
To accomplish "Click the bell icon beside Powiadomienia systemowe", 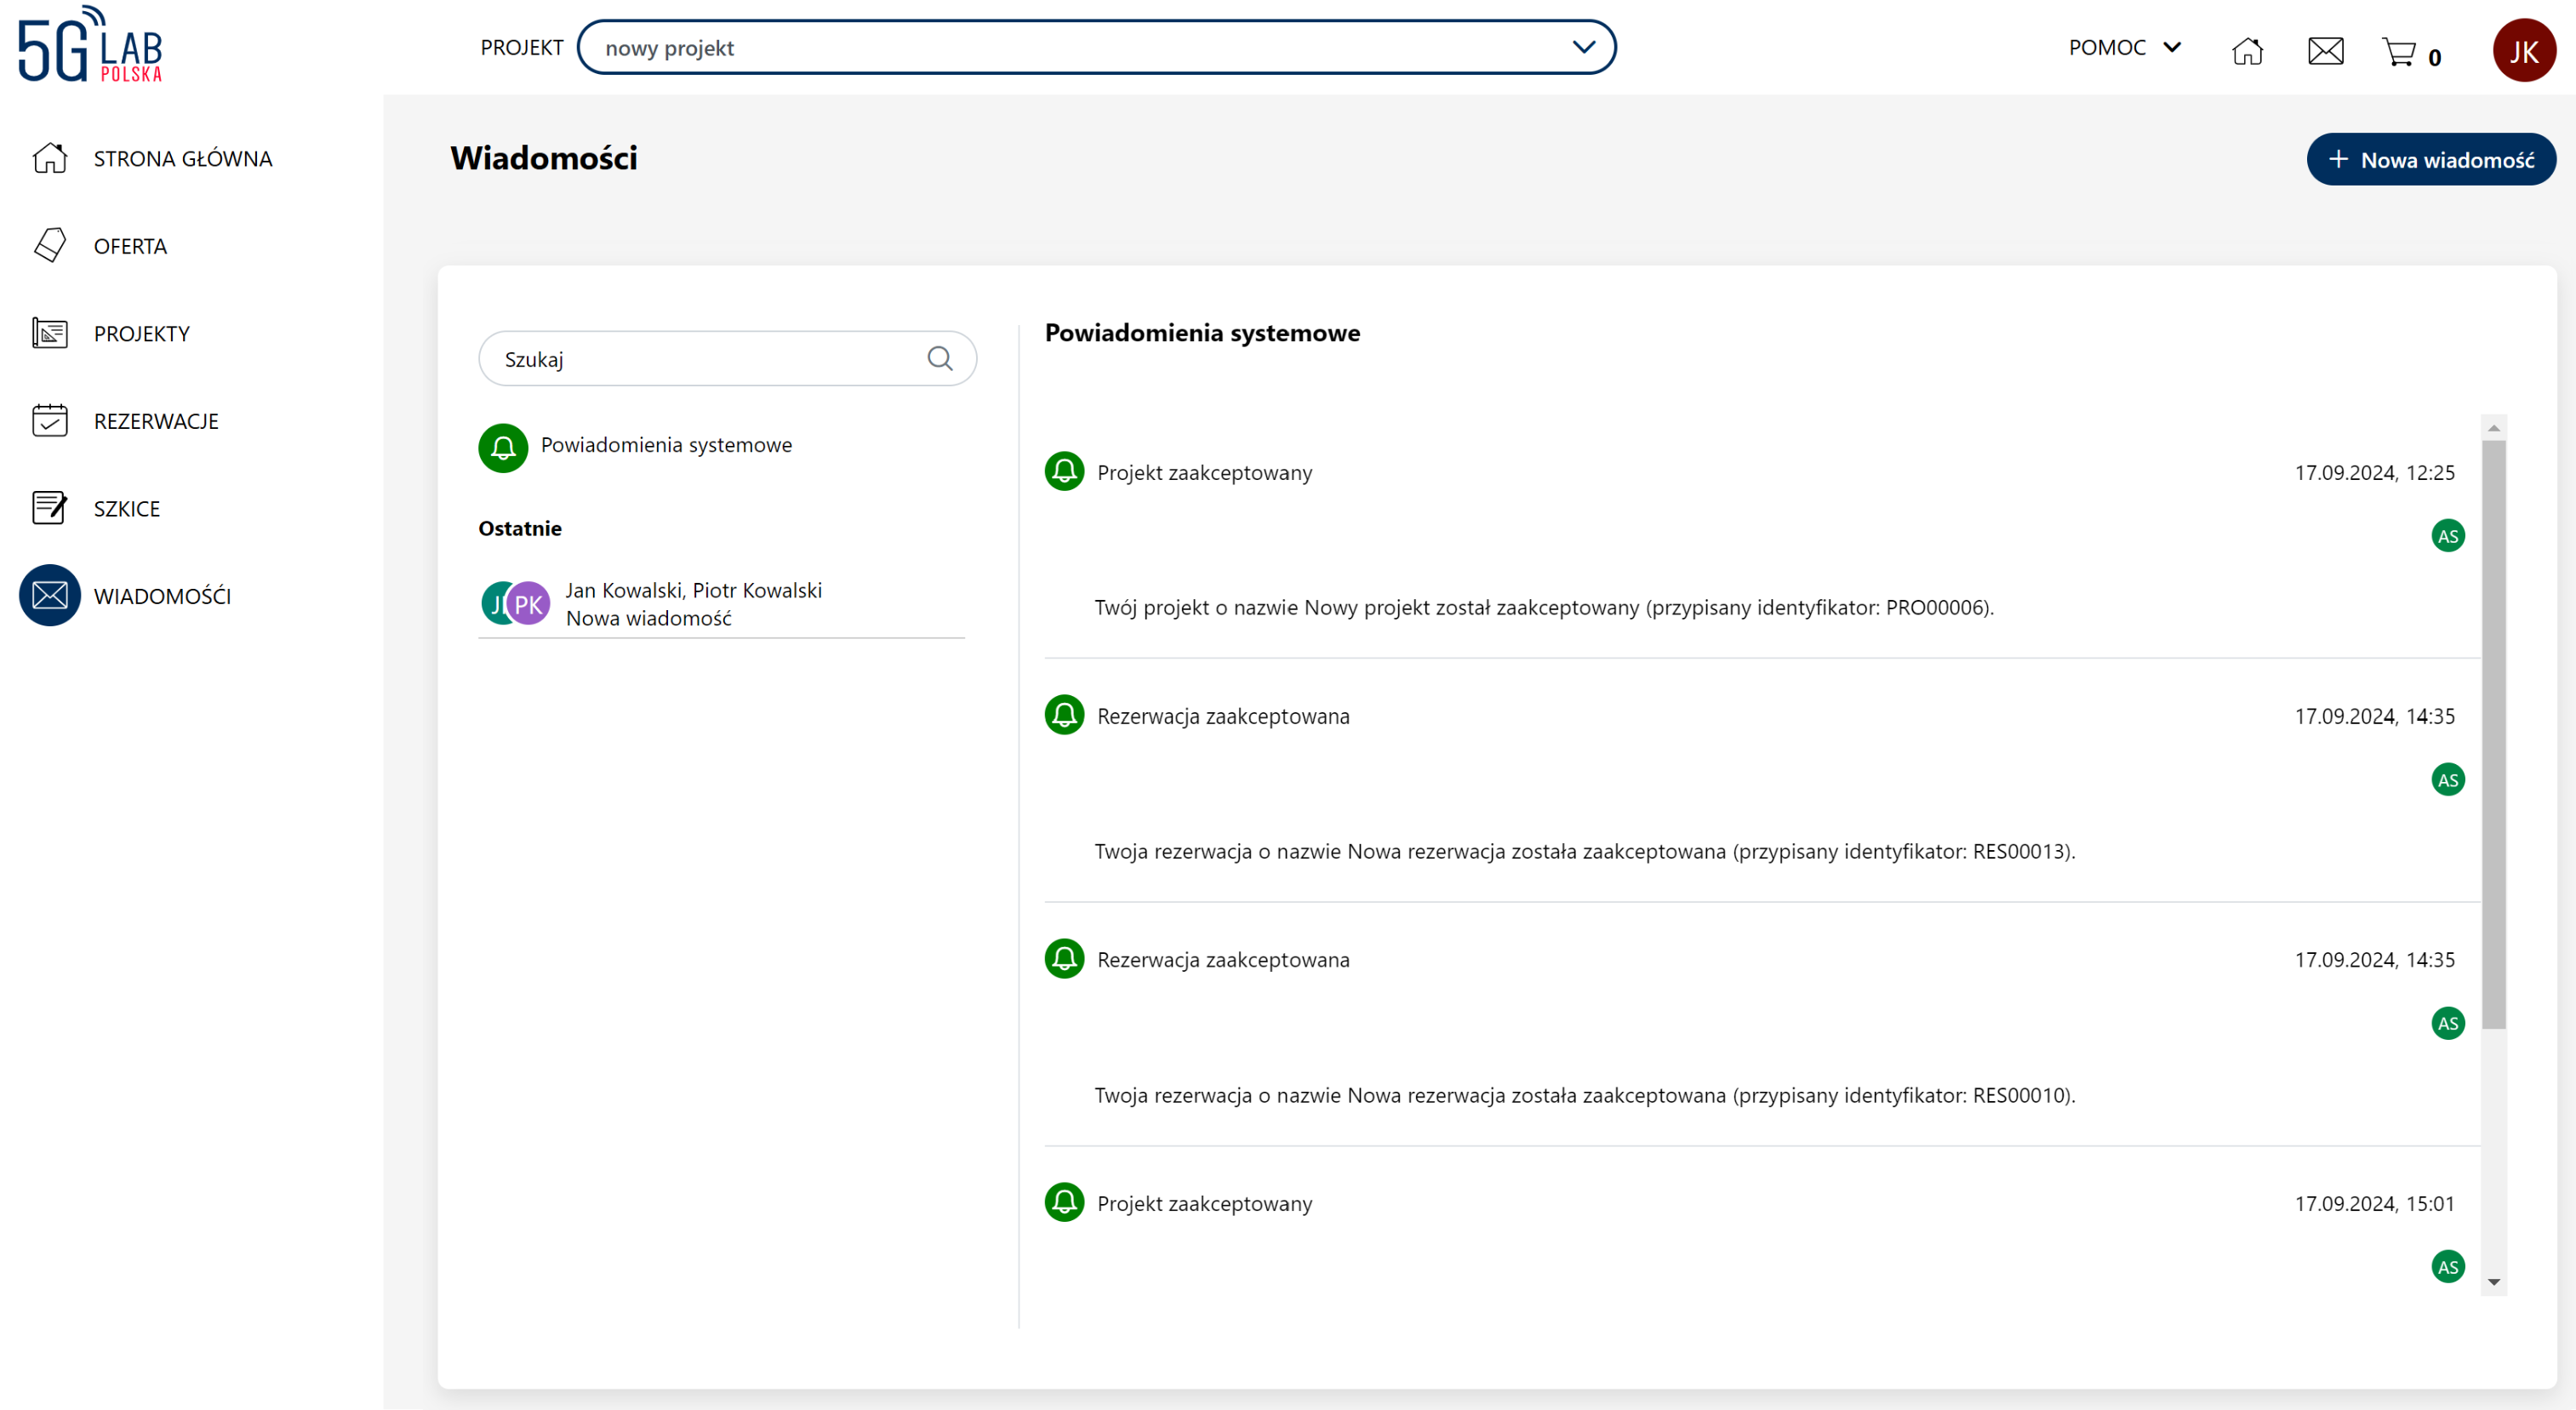I will click(503, 447).
